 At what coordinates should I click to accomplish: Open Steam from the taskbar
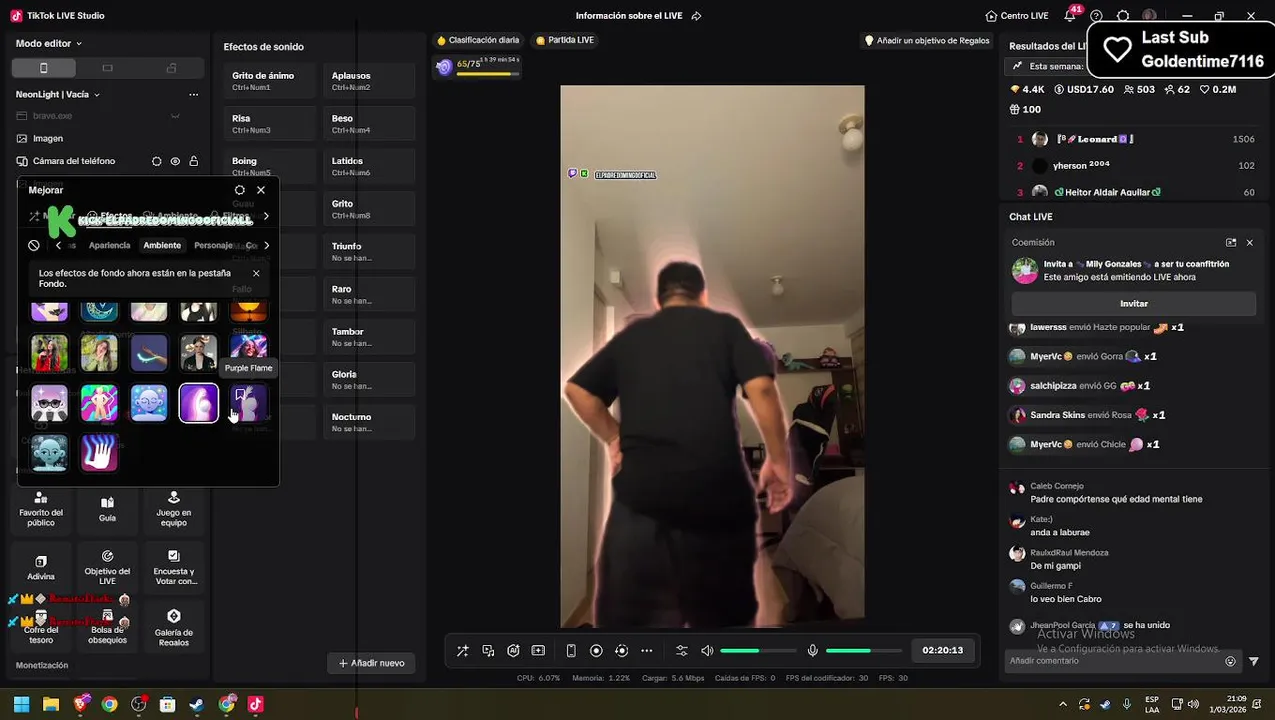(197, 704)
